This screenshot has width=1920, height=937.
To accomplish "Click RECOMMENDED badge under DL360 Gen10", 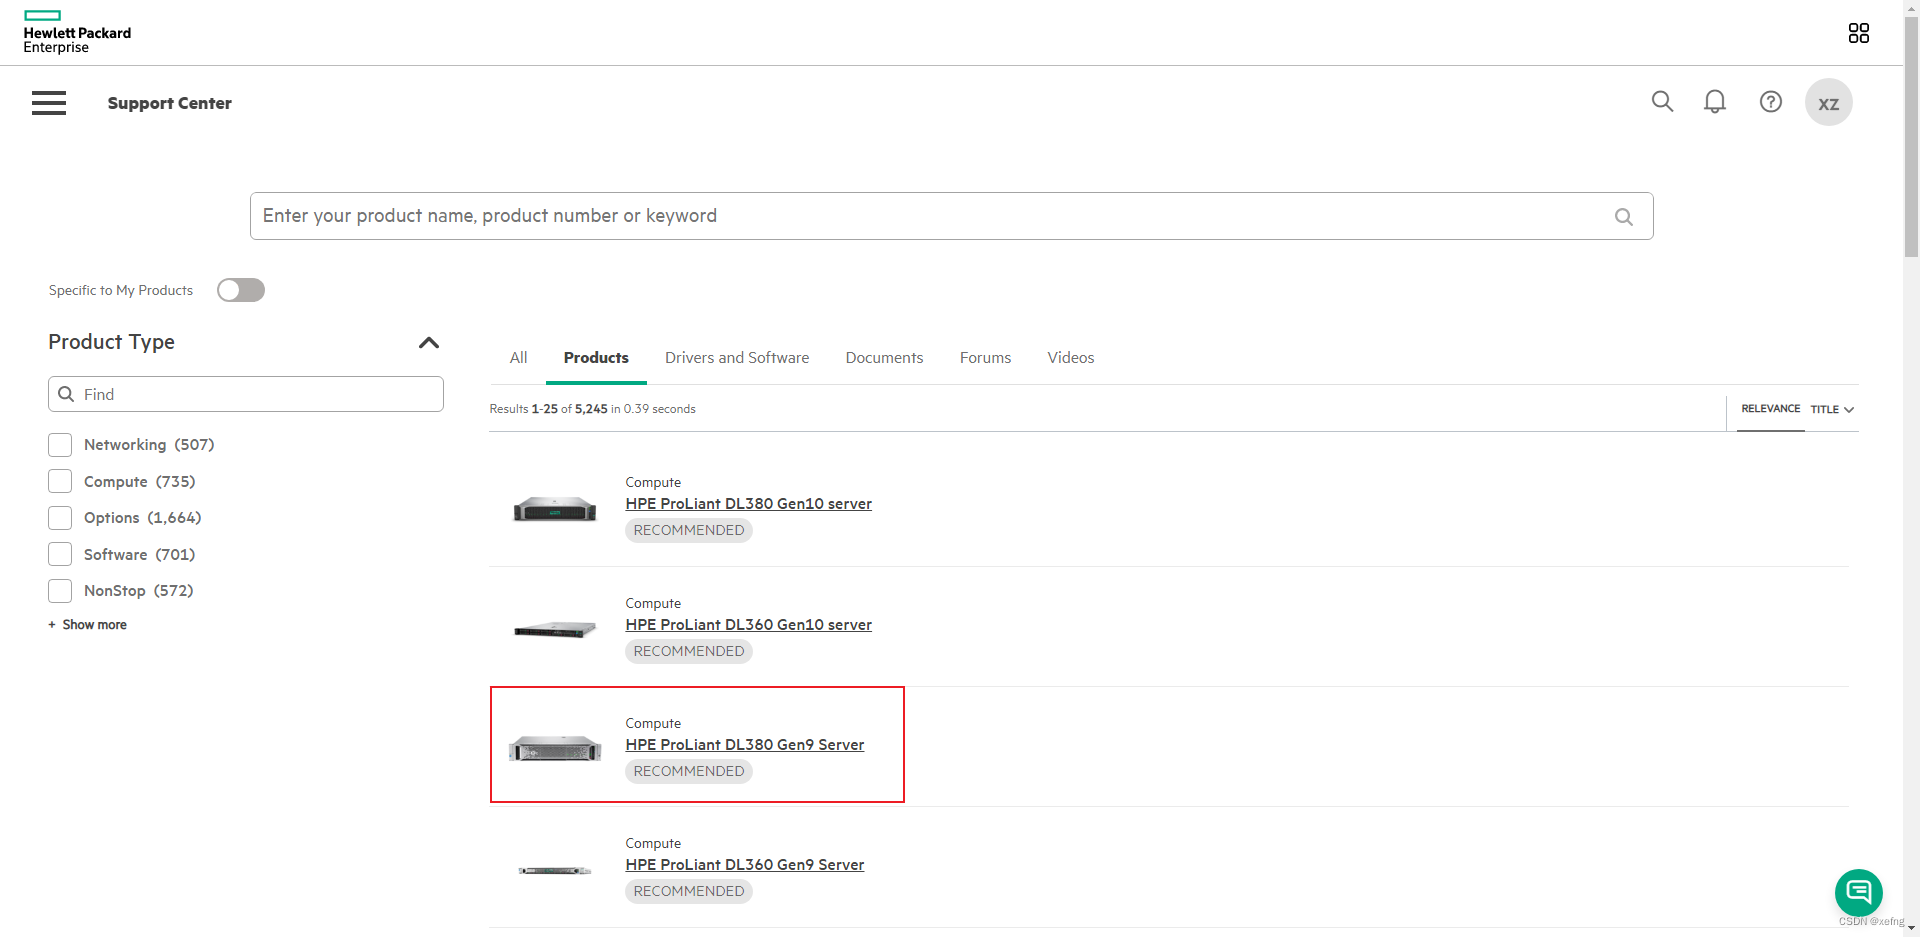I will pos(688,651).
